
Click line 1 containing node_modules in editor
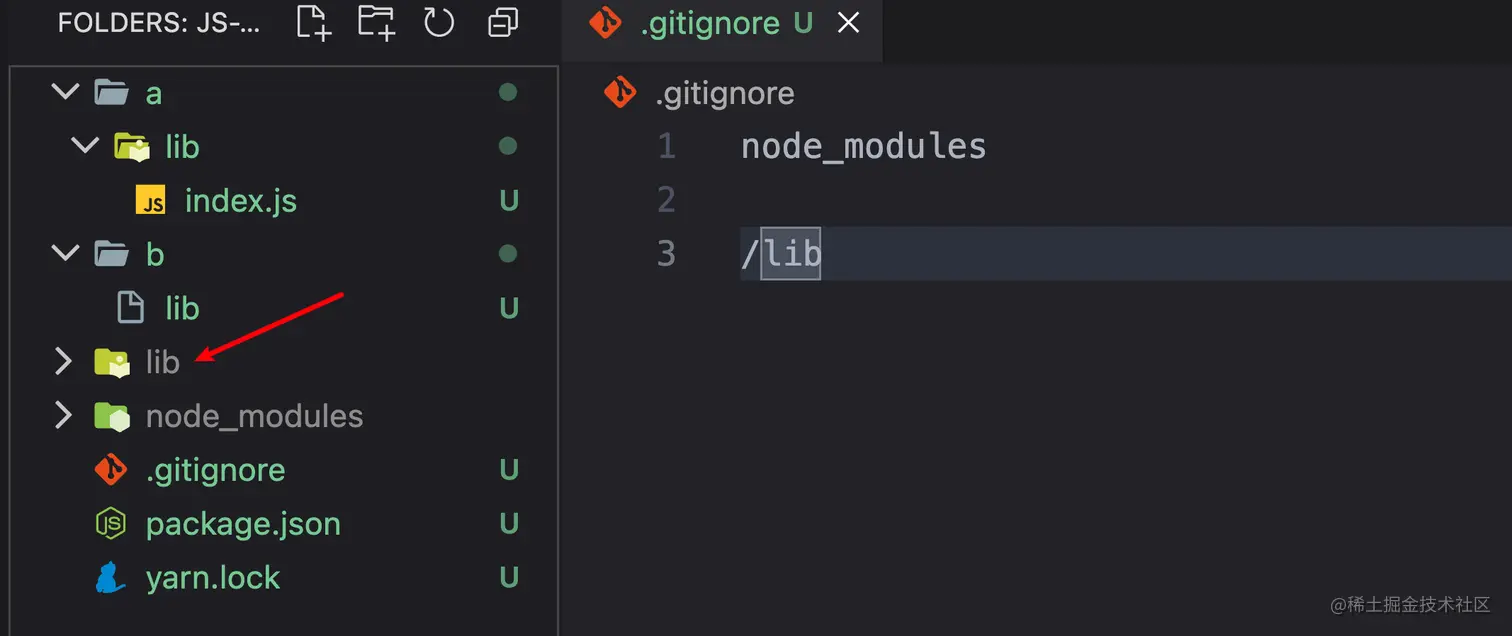[863, 147]
